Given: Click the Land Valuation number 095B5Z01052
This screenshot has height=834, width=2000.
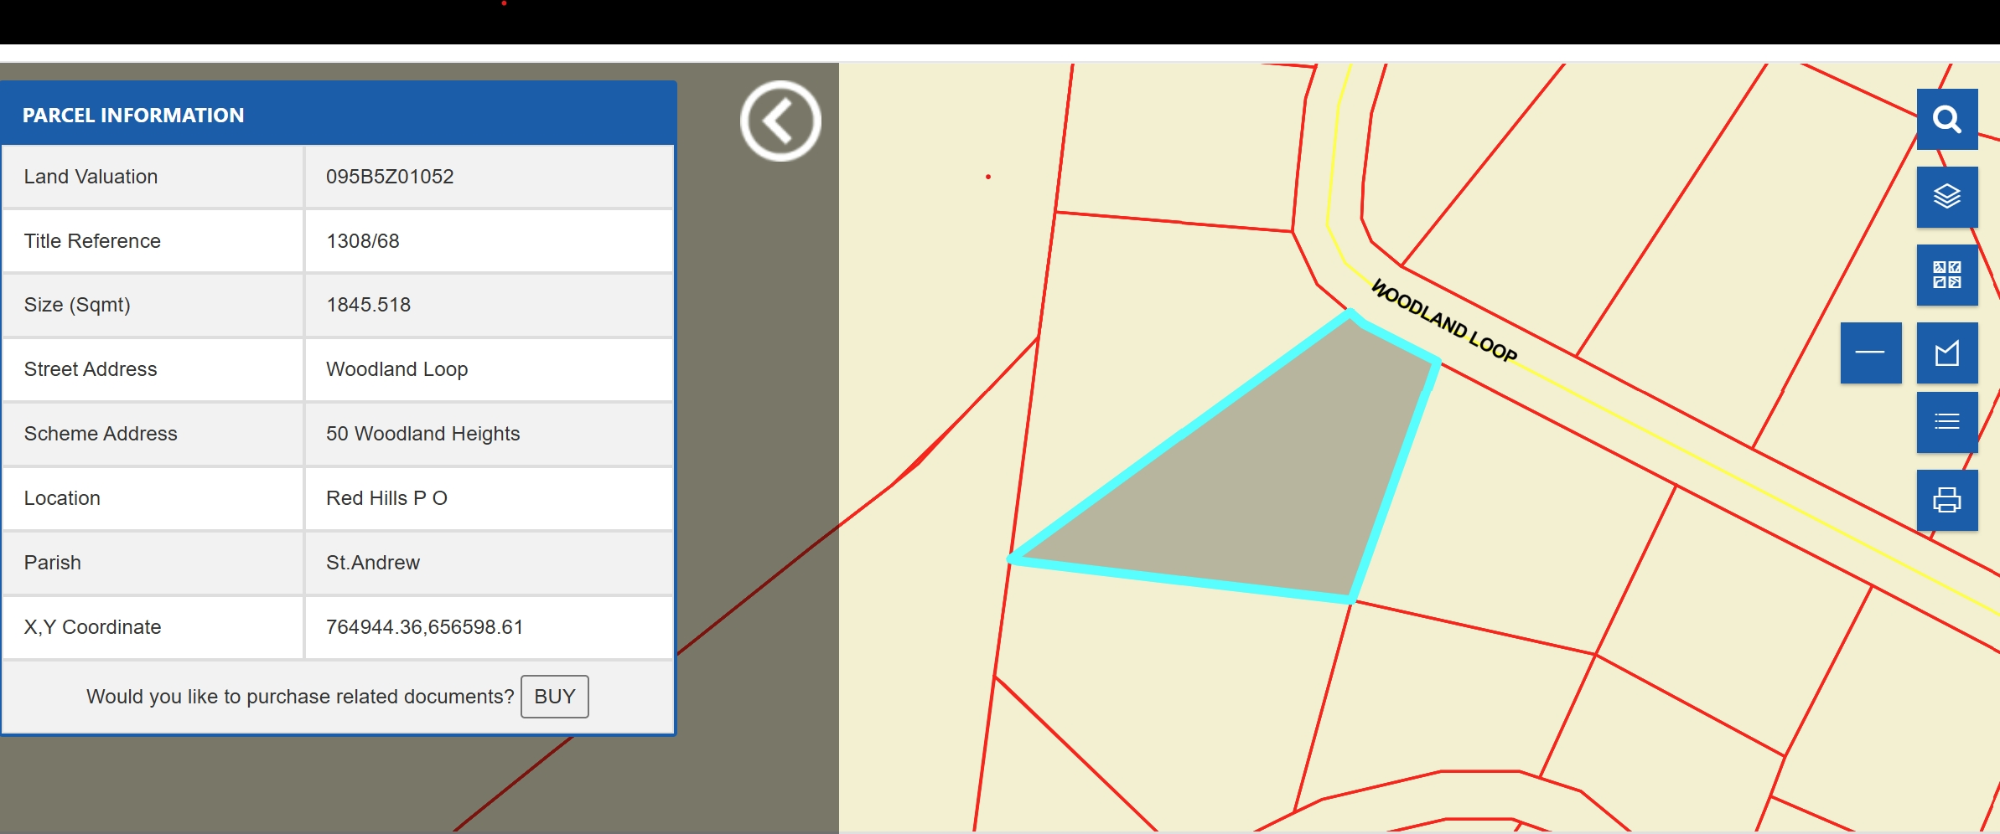Looking at the screenshot, I should pos(390,177).
